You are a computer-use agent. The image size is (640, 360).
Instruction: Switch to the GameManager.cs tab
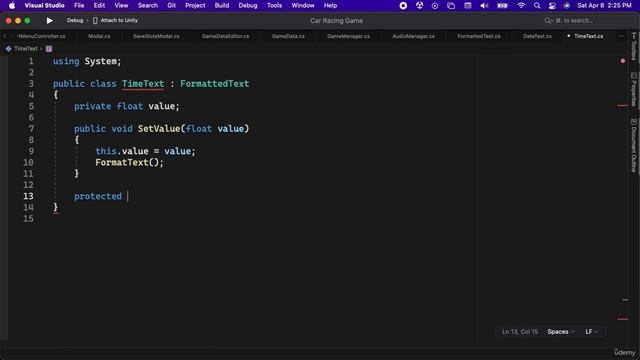pos(349,36)
